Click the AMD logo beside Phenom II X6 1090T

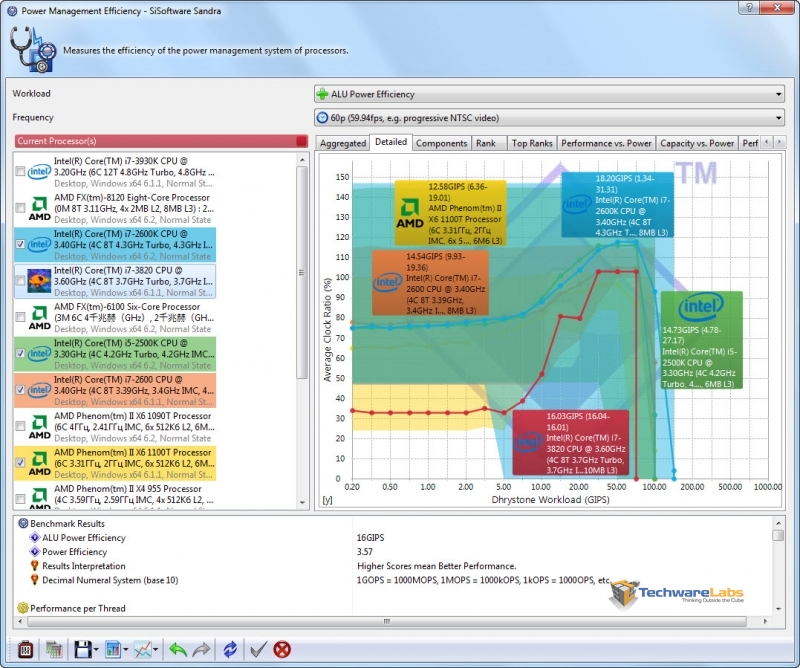[39, 427]
